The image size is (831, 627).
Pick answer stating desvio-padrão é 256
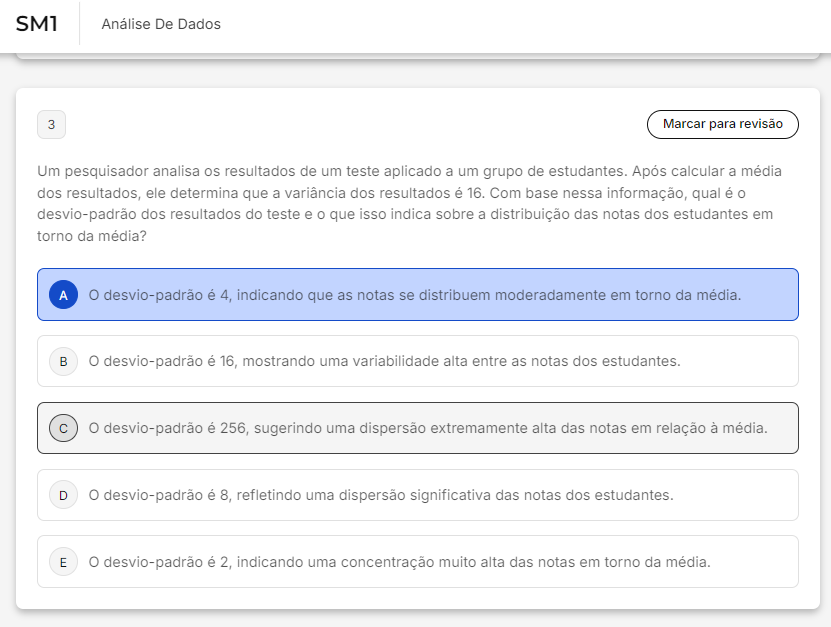pyautogui.click(x=428, y=428)
